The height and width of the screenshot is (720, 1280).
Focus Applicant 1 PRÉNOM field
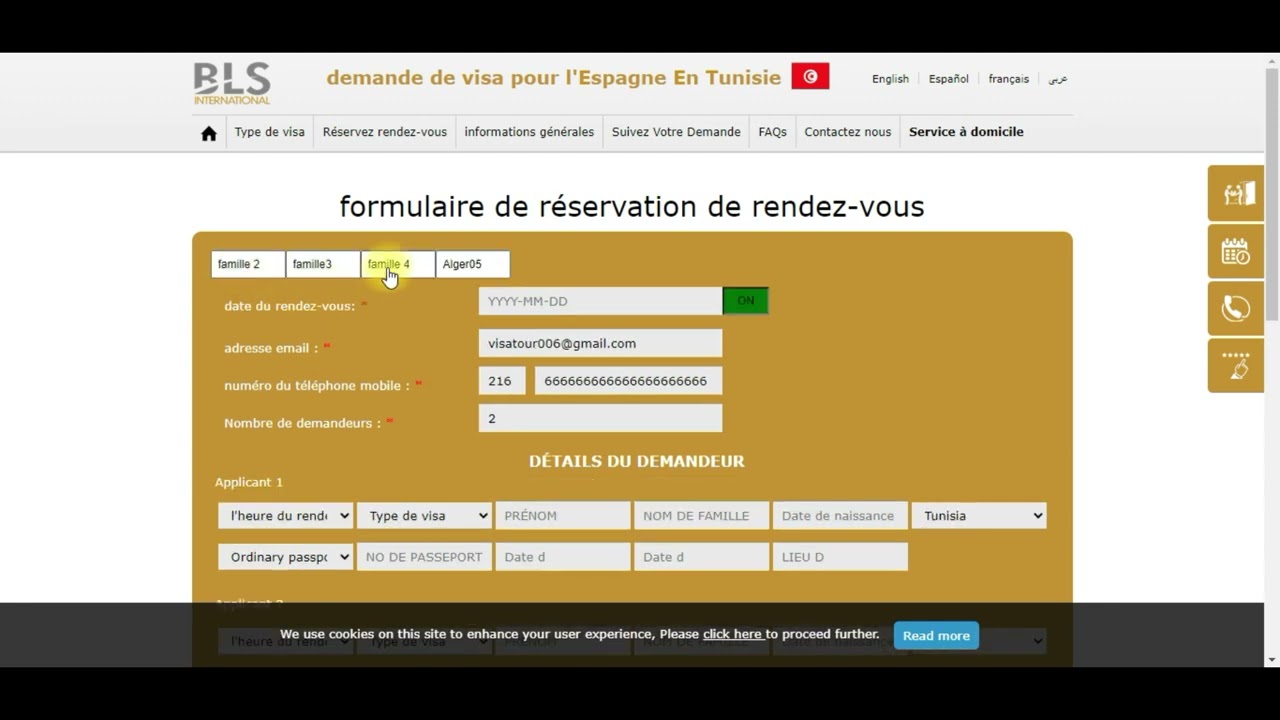tap(563, 516)
